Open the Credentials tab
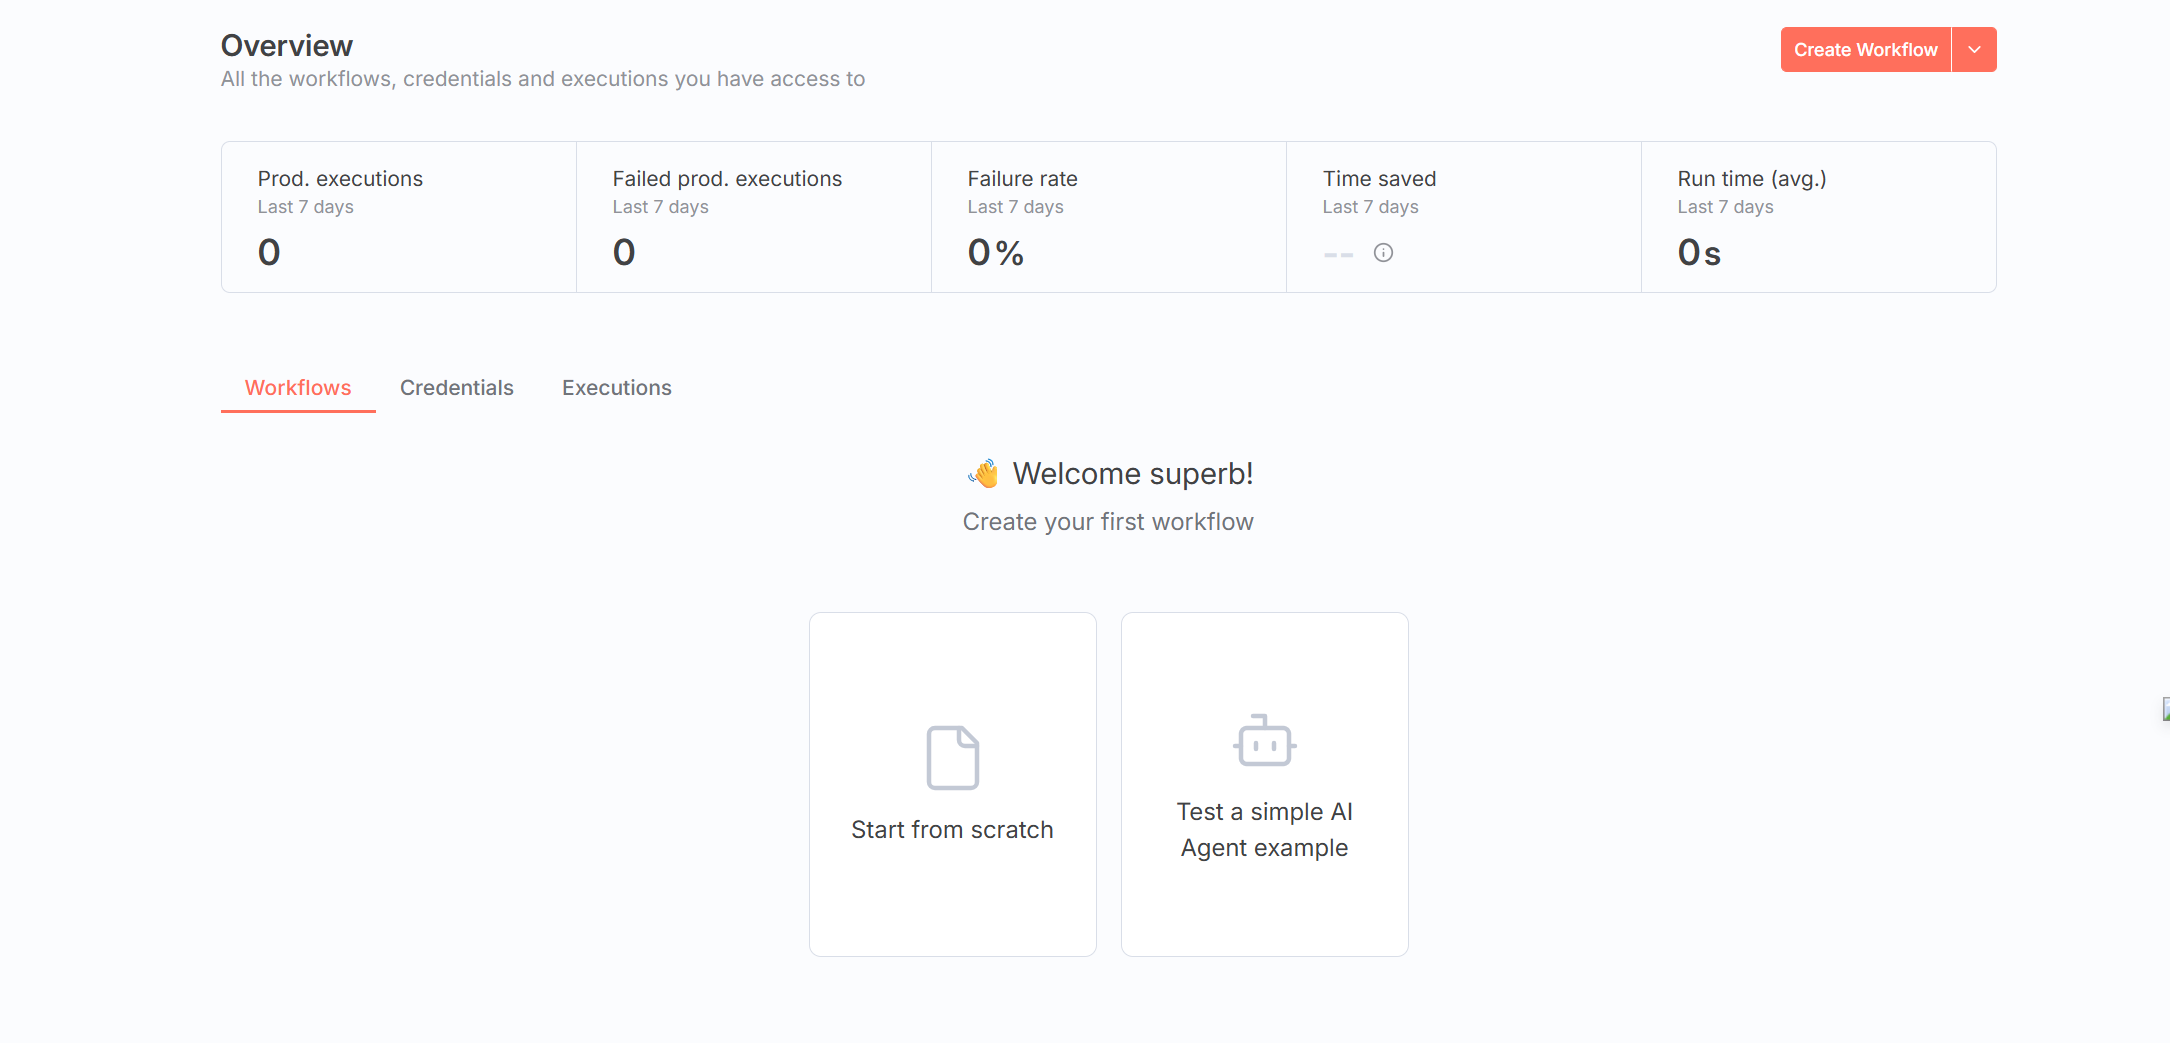 point(457,388)
